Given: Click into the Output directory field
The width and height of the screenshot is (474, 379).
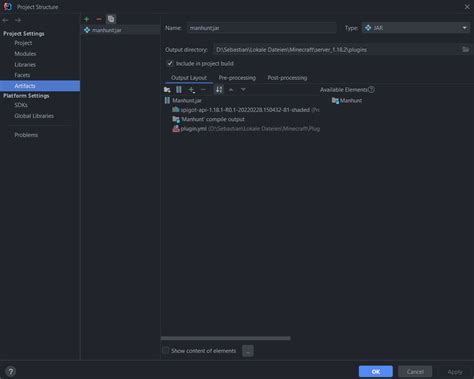Looking at the screenshot, I should pos(336,50).
